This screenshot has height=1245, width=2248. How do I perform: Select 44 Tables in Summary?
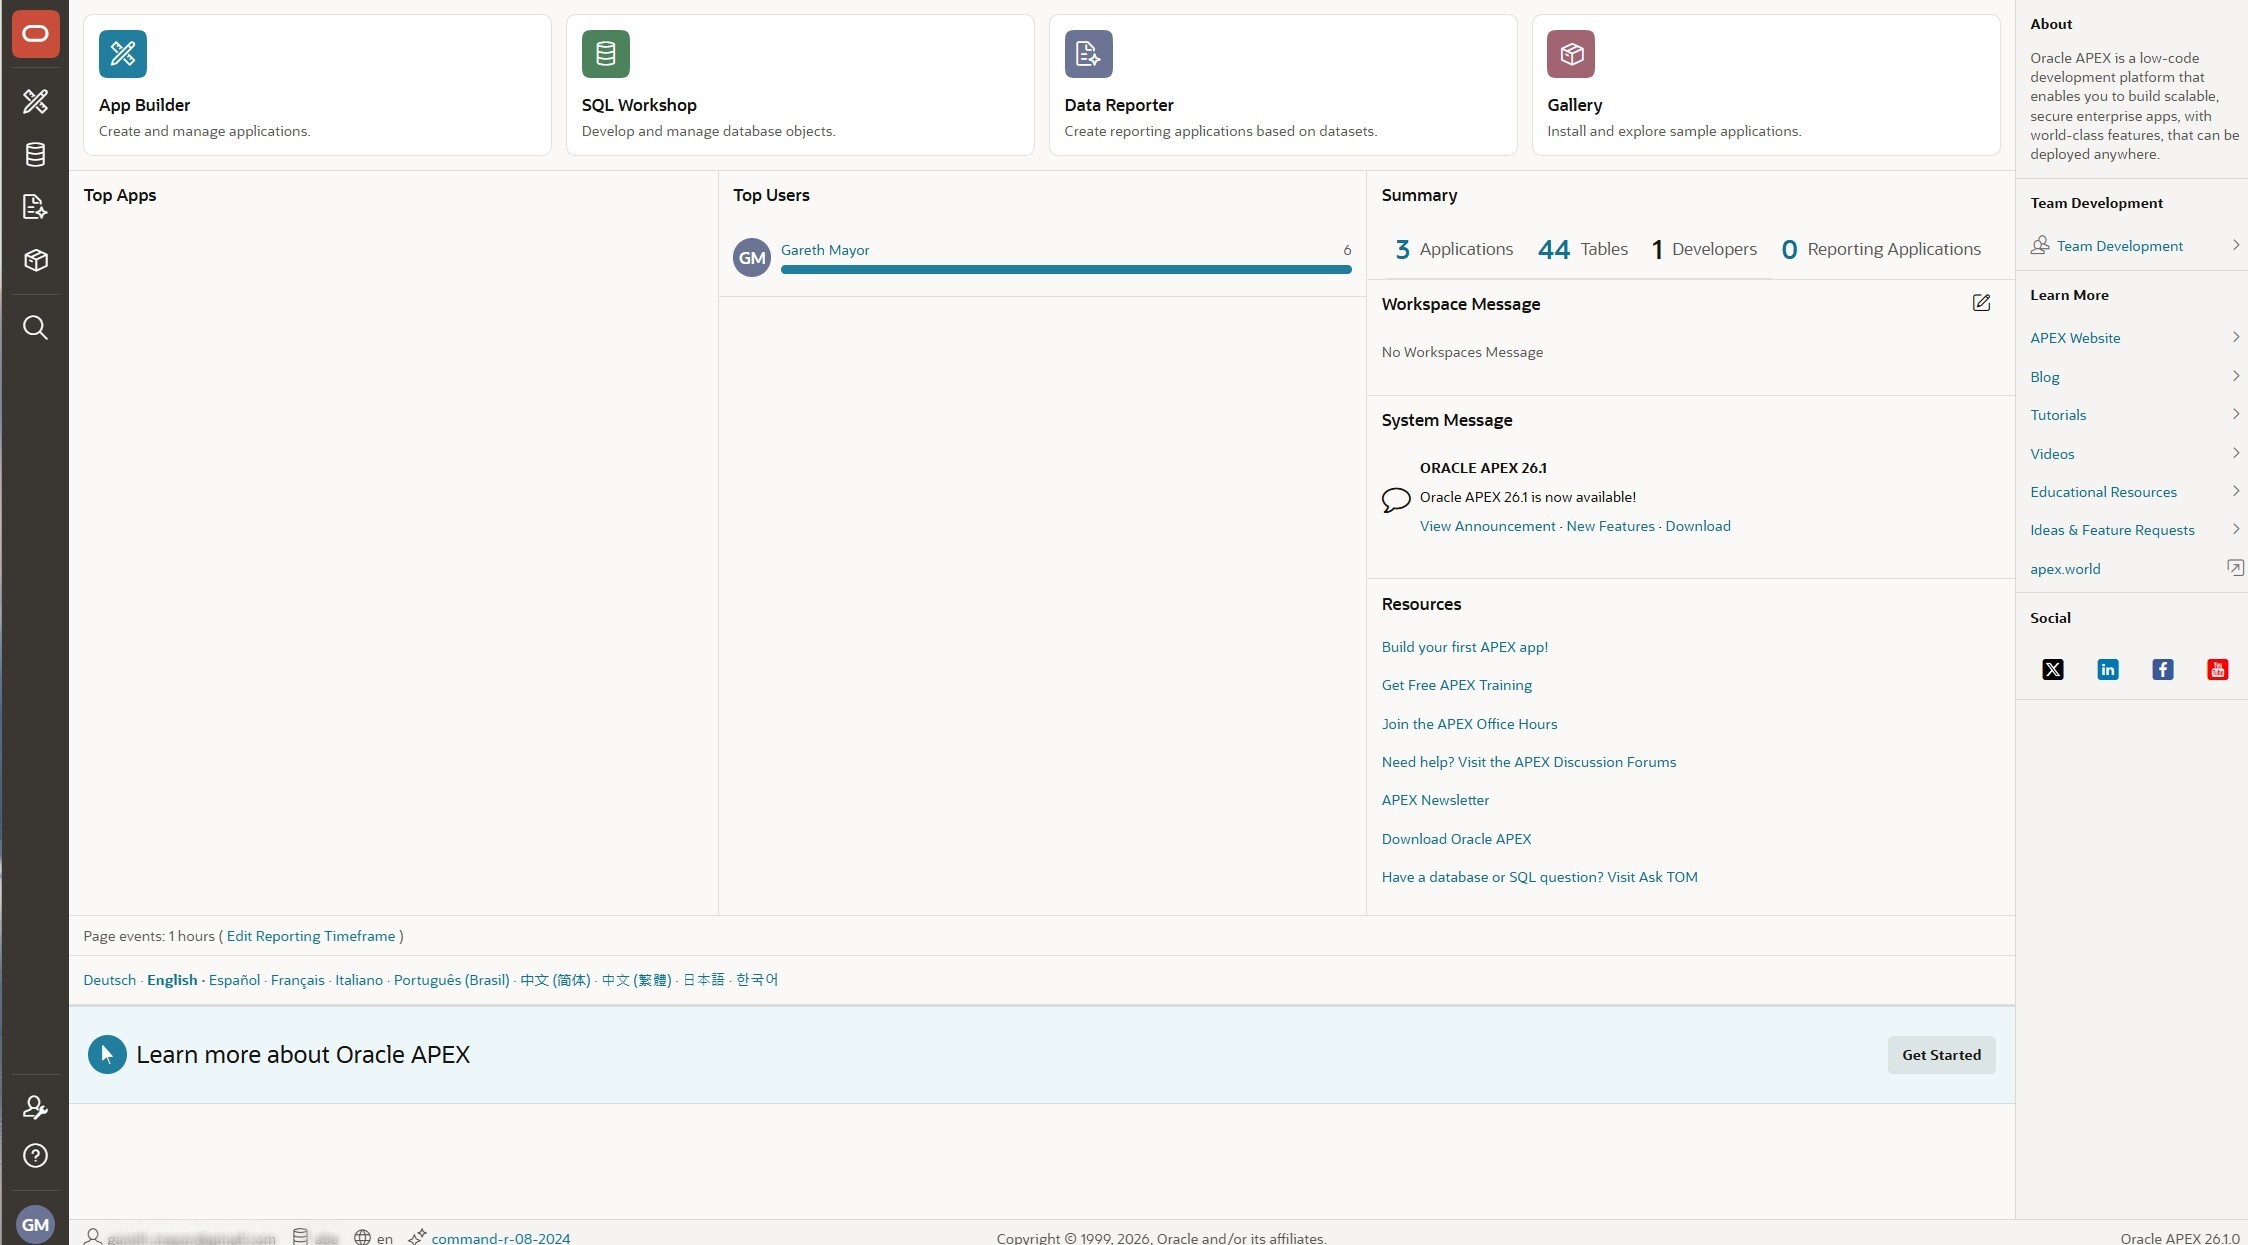pyautogui.click(x=1583, y=249)
